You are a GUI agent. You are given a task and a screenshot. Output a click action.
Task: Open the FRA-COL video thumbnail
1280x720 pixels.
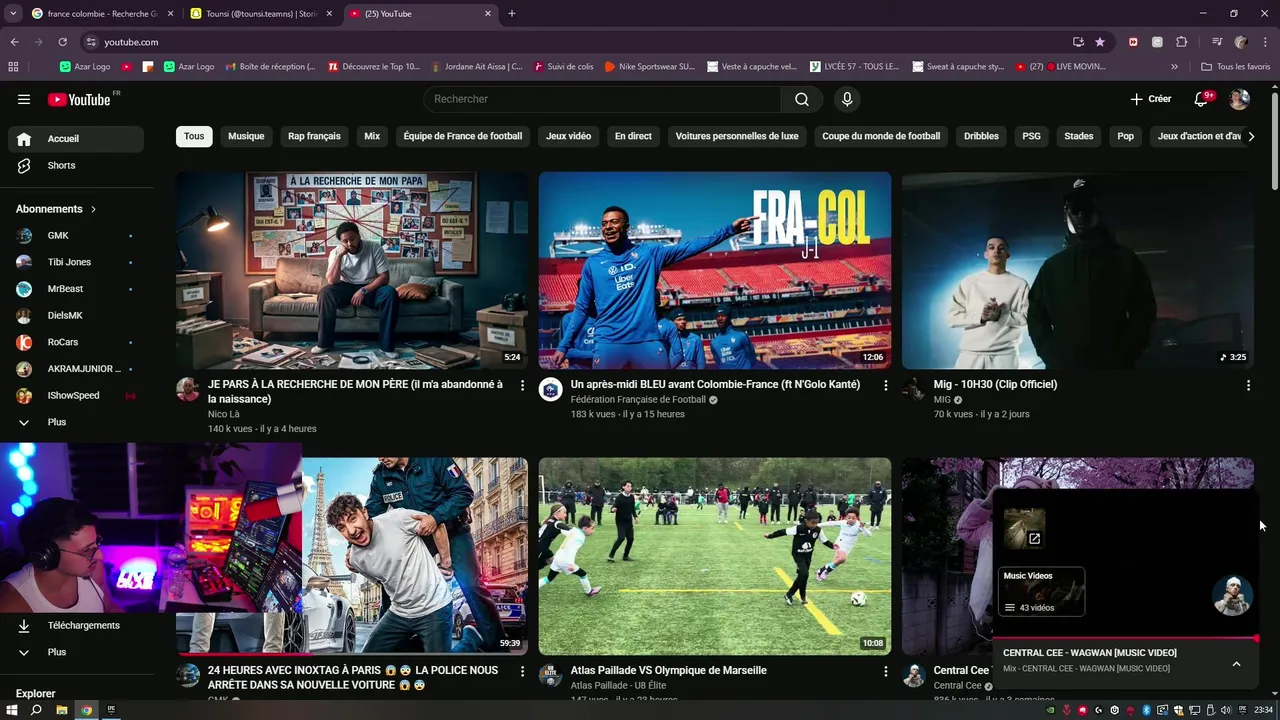(715, 270)
